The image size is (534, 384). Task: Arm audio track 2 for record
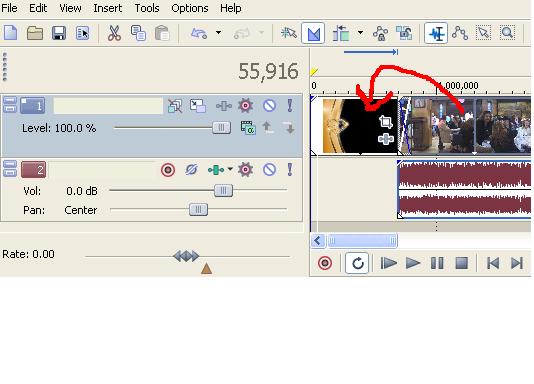click(168, 170)
